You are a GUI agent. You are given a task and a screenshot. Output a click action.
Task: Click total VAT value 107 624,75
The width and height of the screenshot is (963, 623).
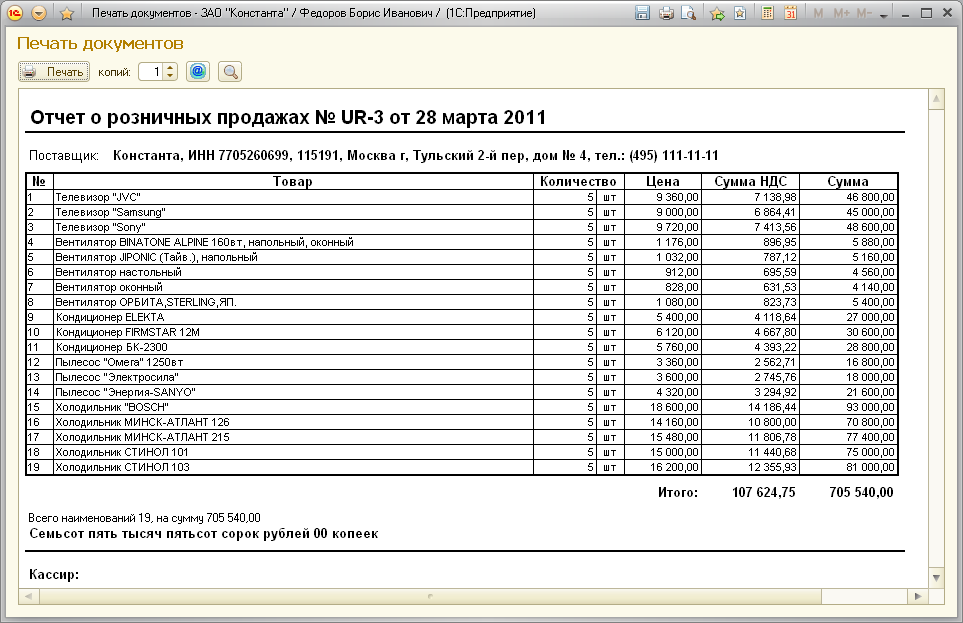(763, 492)
